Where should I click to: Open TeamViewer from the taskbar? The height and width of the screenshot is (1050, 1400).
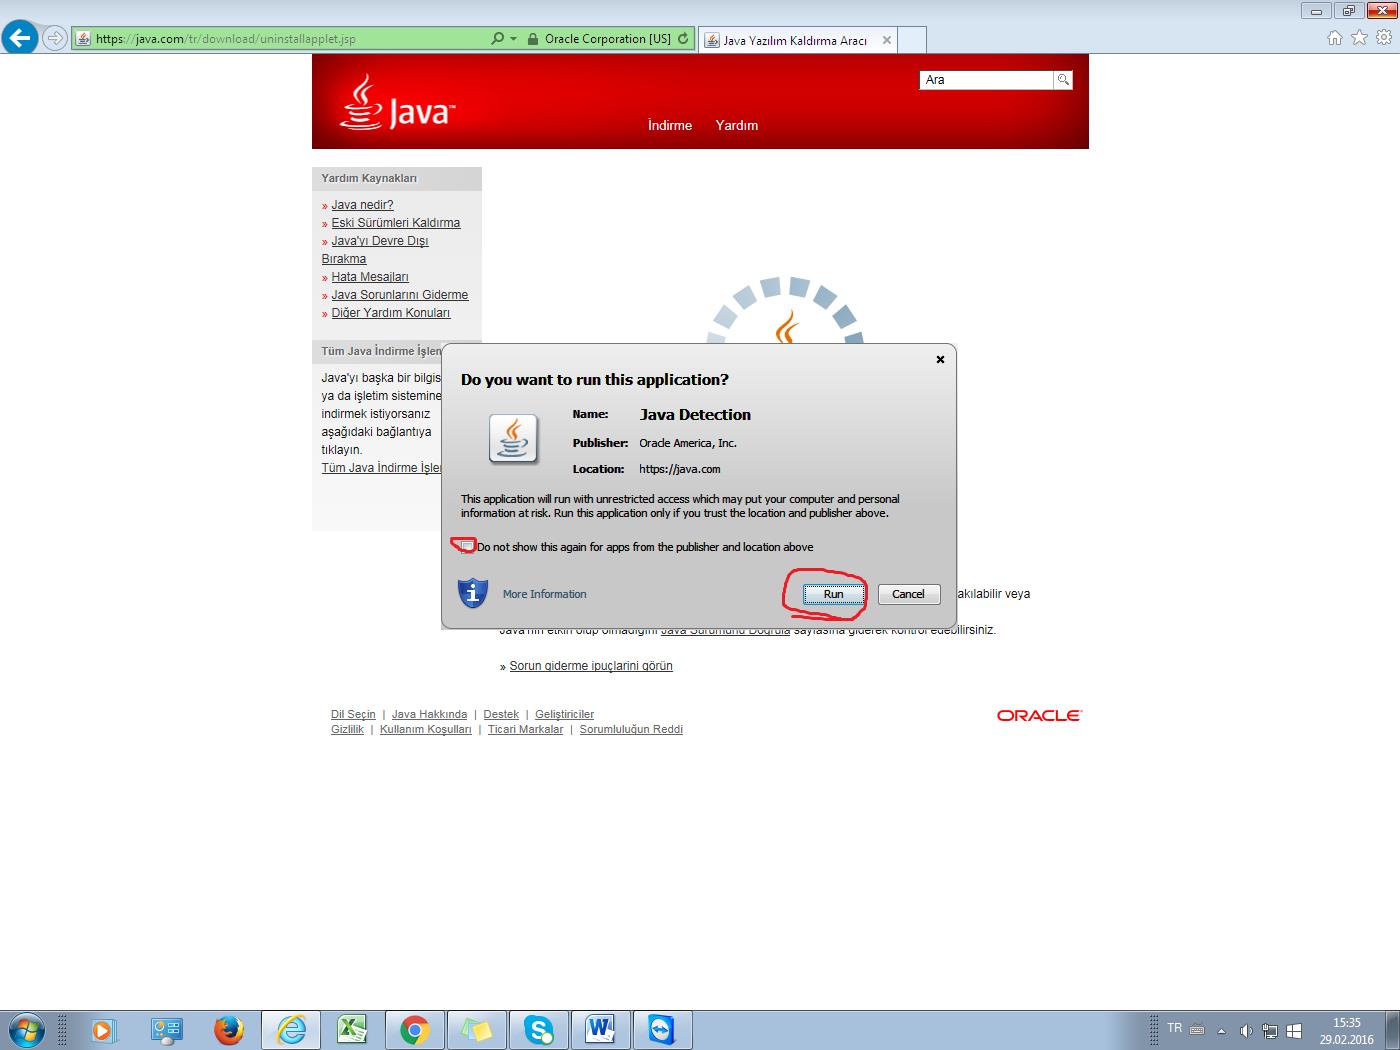pyautogui.click(x=662, y=1029)
